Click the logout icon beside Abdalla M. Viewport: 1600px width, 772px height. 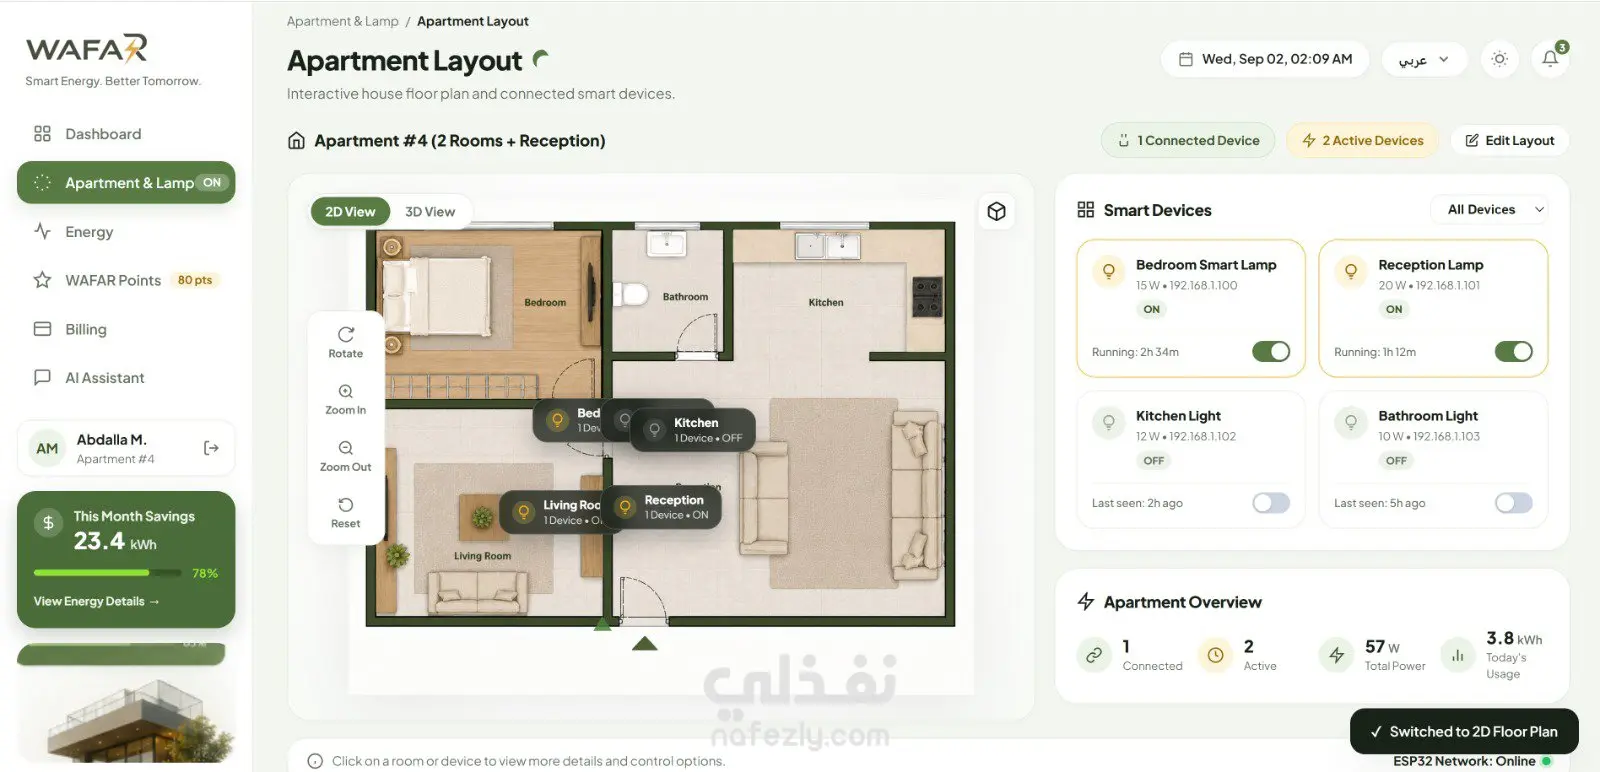tap(211, 448)
